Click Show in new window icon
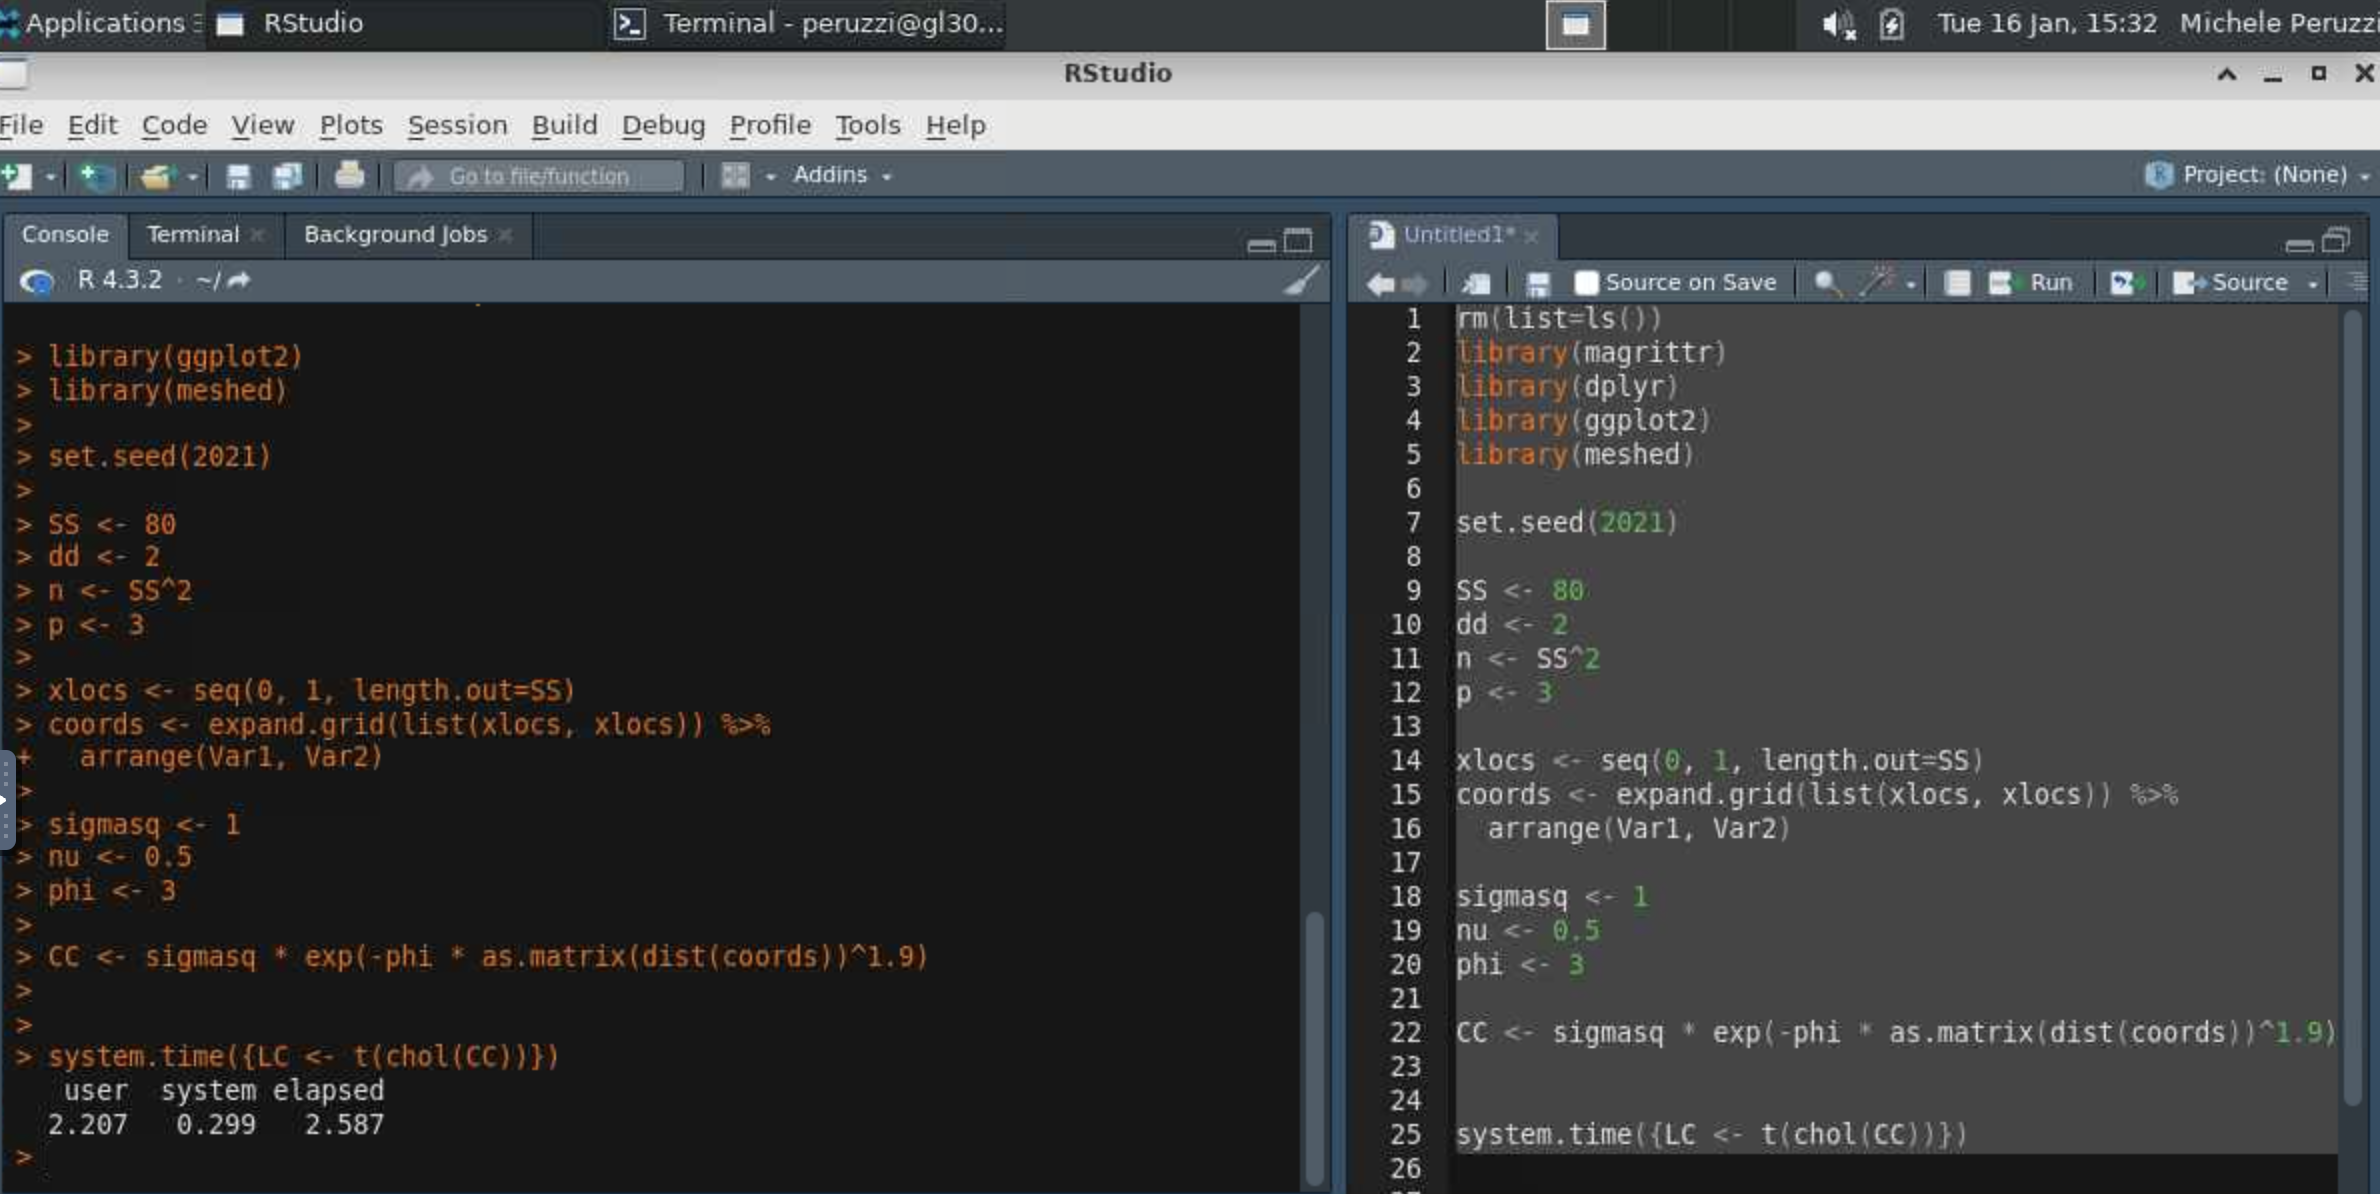This screenshot has width=2380, height=1194. pos(1476,284)
